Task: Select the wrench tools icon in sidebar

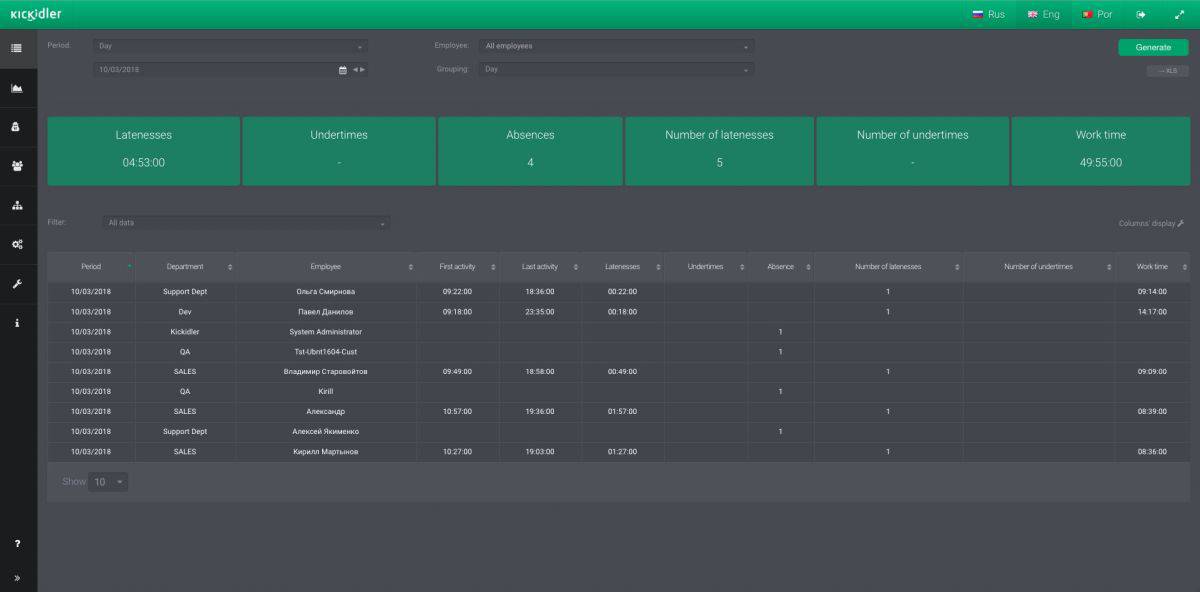Action: point(18,281)
